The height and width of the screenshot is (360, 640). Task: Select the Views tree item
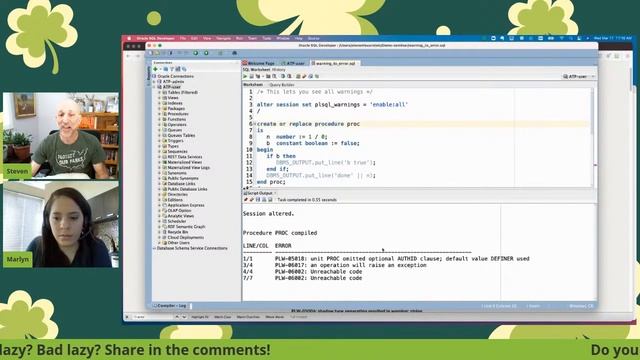(173, 98)
